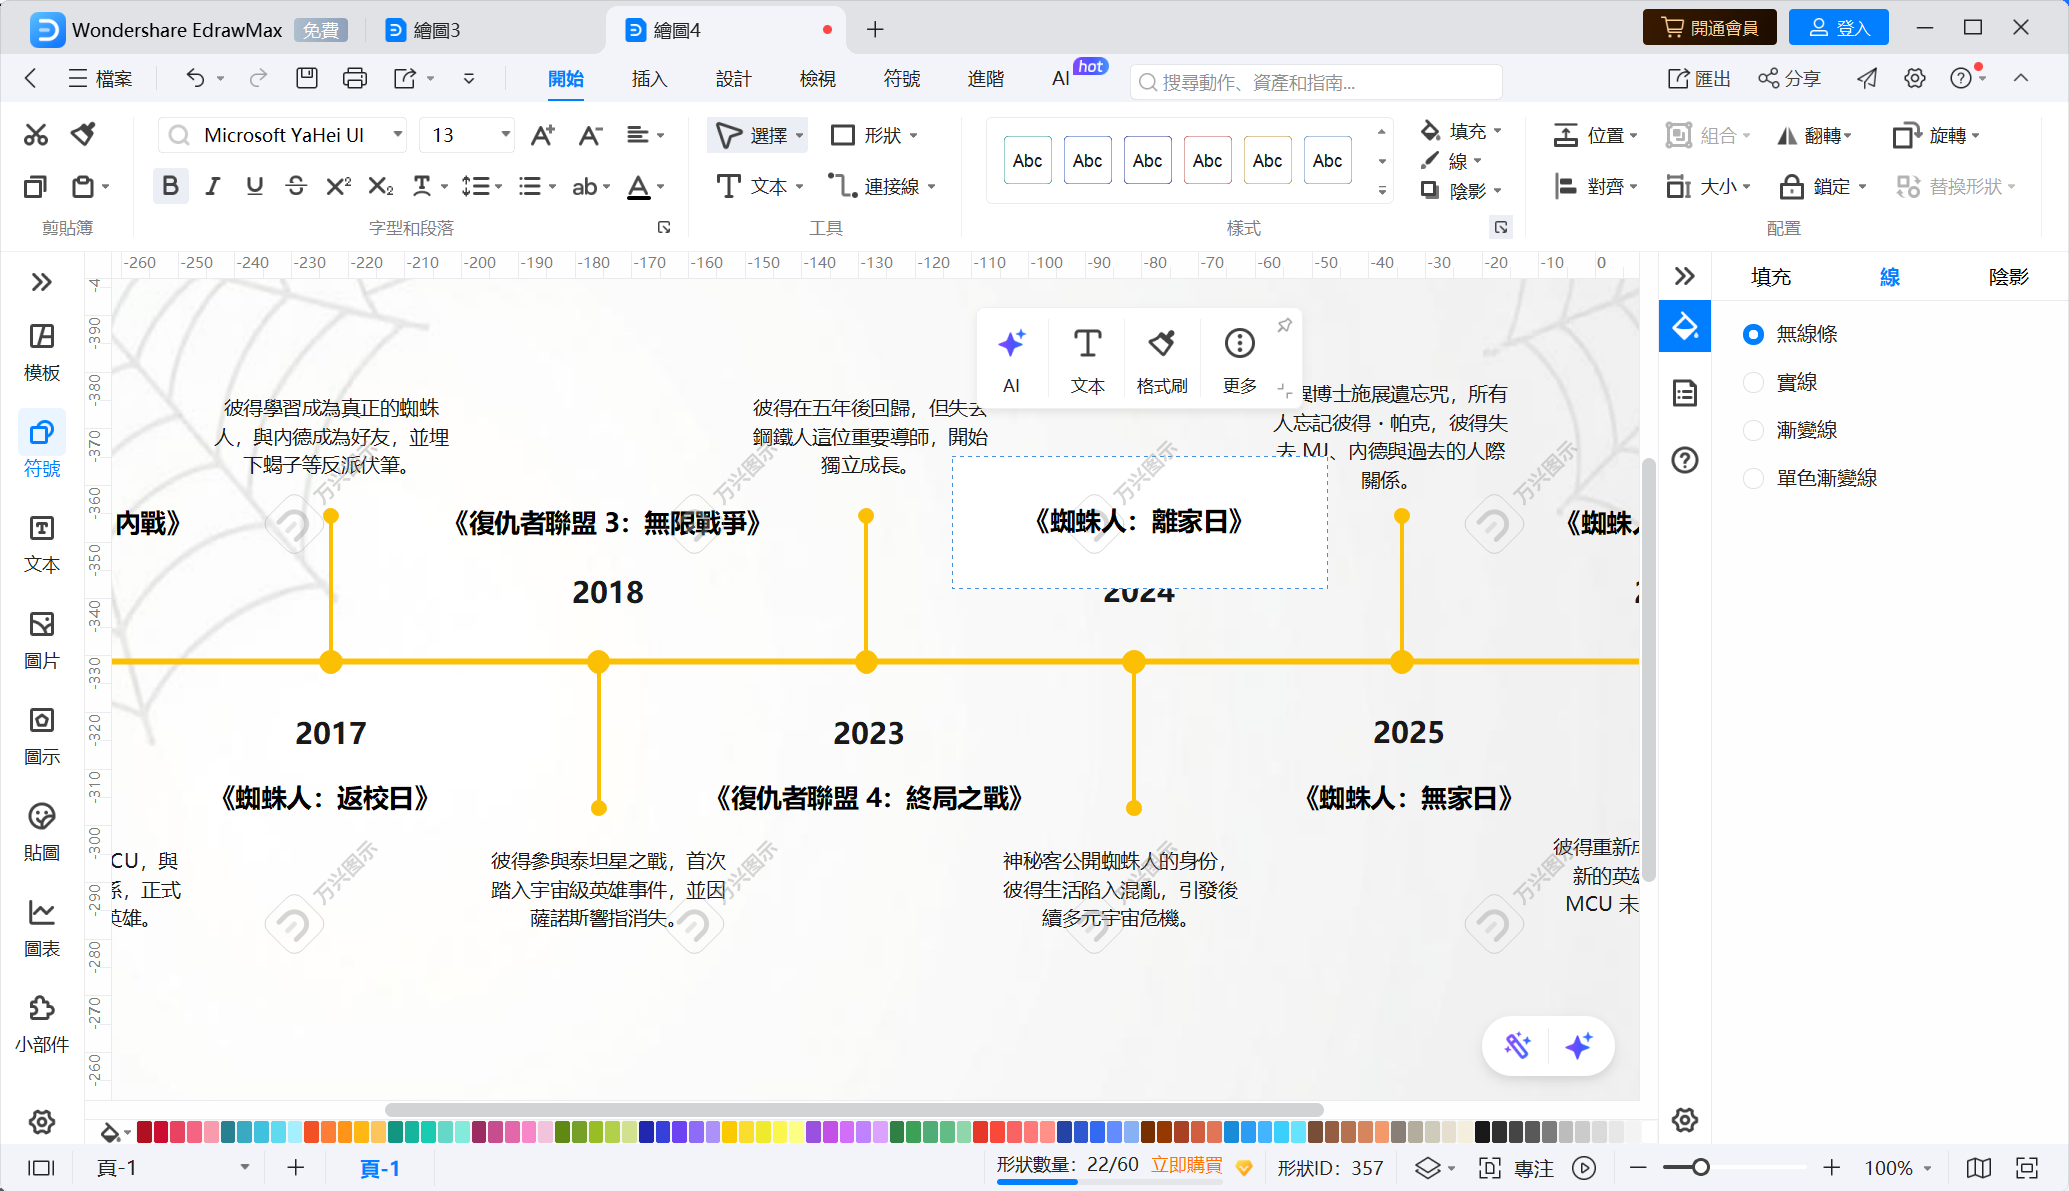Image resolution: width=2069 pixels, height=1191 pixels.
Task: Open the File menu
Action: click(100, 78)
